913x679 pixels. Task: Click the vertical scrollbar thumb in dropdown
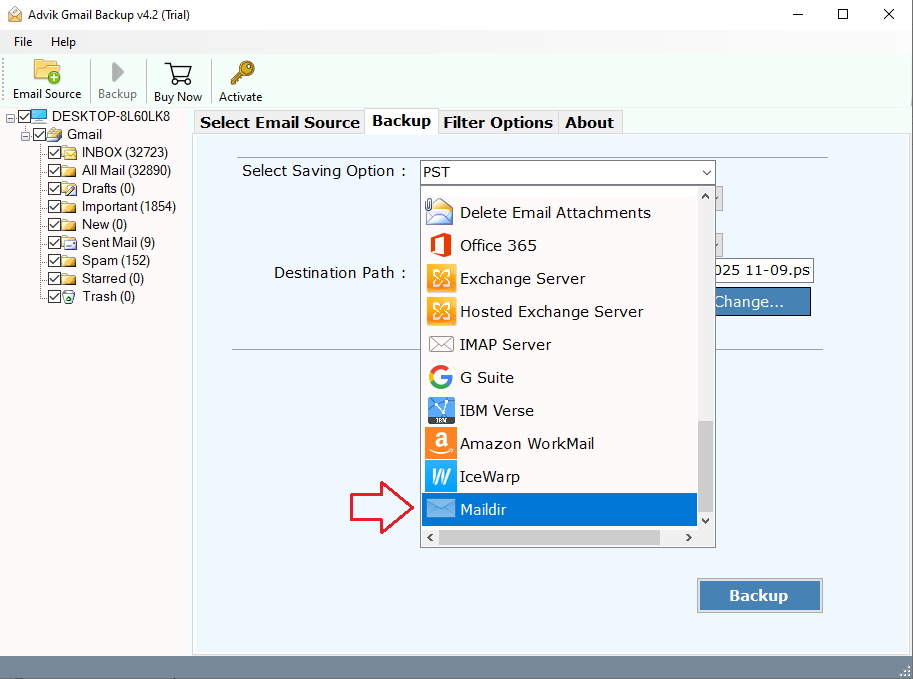[x=705, y=465]
